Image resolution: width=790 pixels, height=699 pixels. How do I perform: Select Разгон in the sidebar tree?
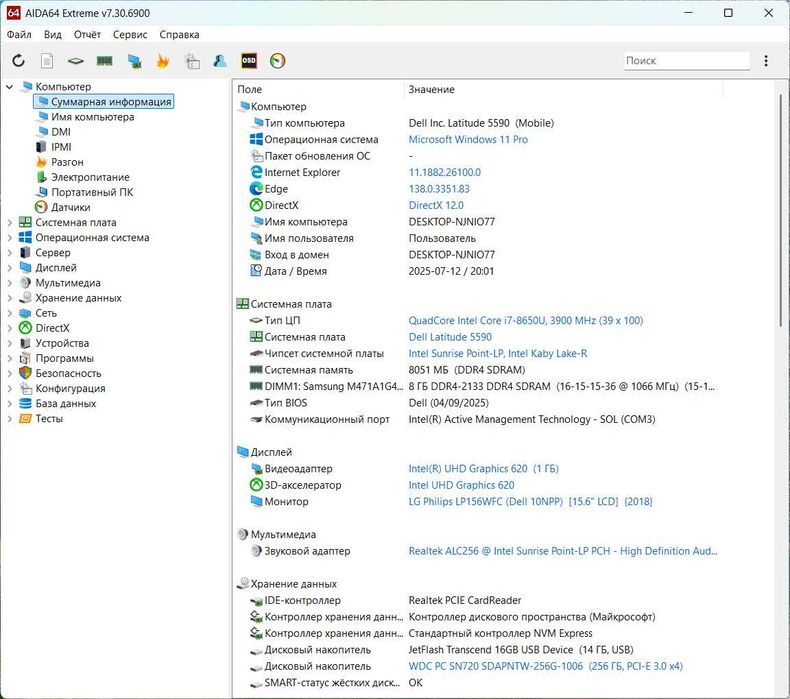tap(67, 162)
